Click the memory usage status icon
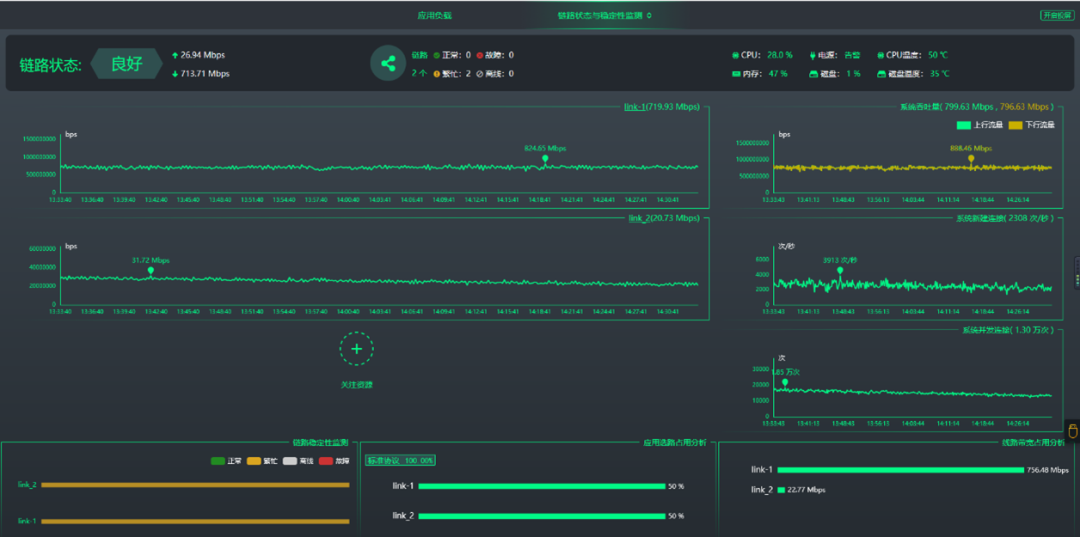This screenshot has width=1080, height=537. point(736,74)
